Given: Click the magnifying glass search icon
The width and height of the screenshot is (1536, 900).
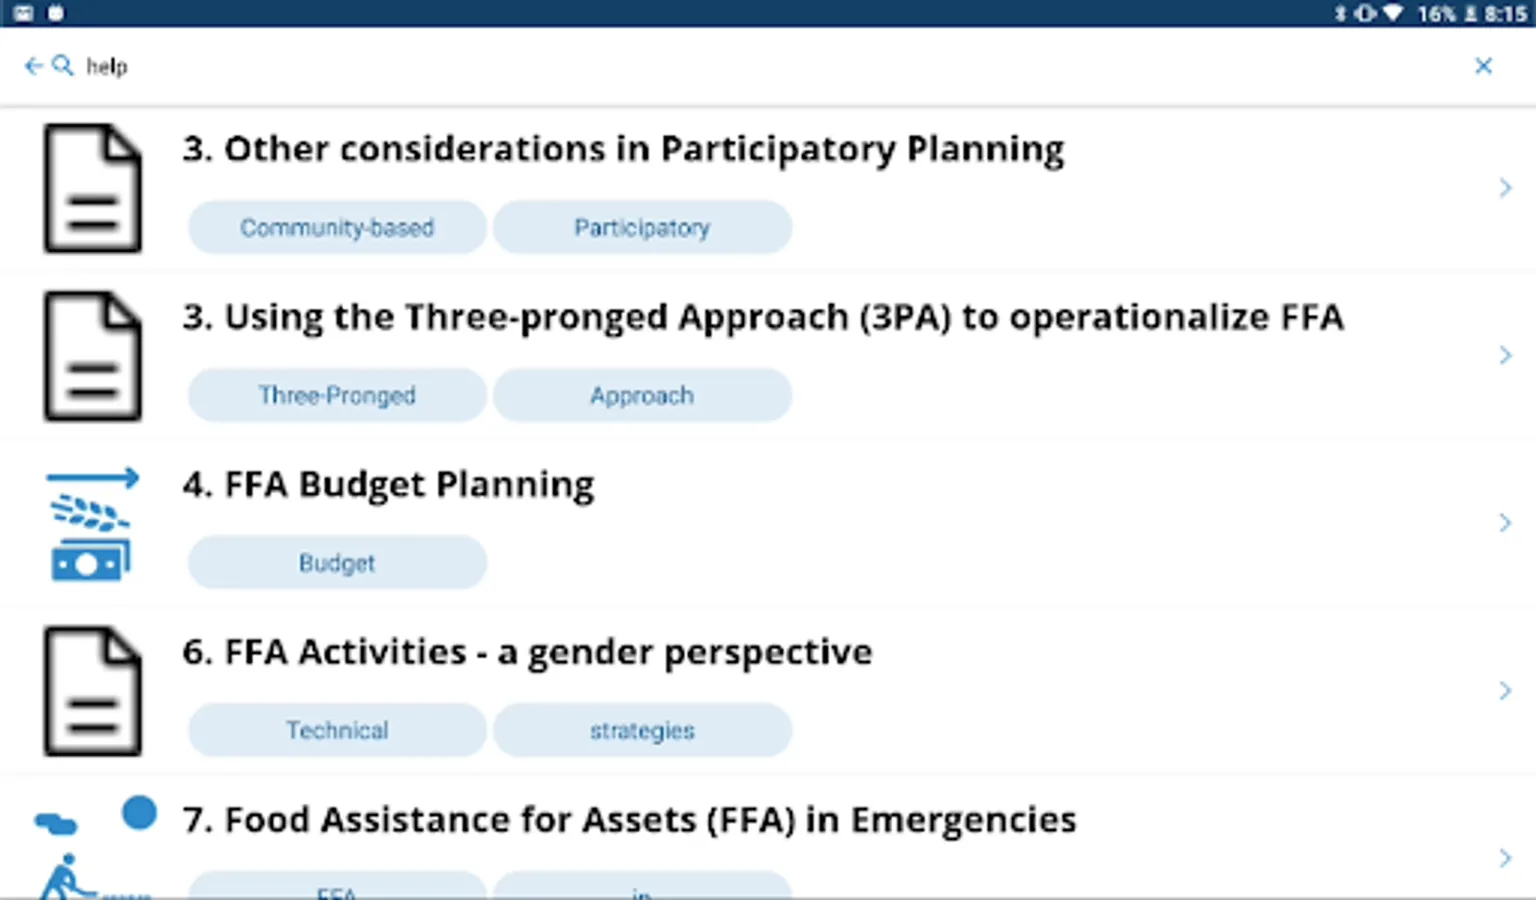Looking at the screenshot, I should coord(62,66).
